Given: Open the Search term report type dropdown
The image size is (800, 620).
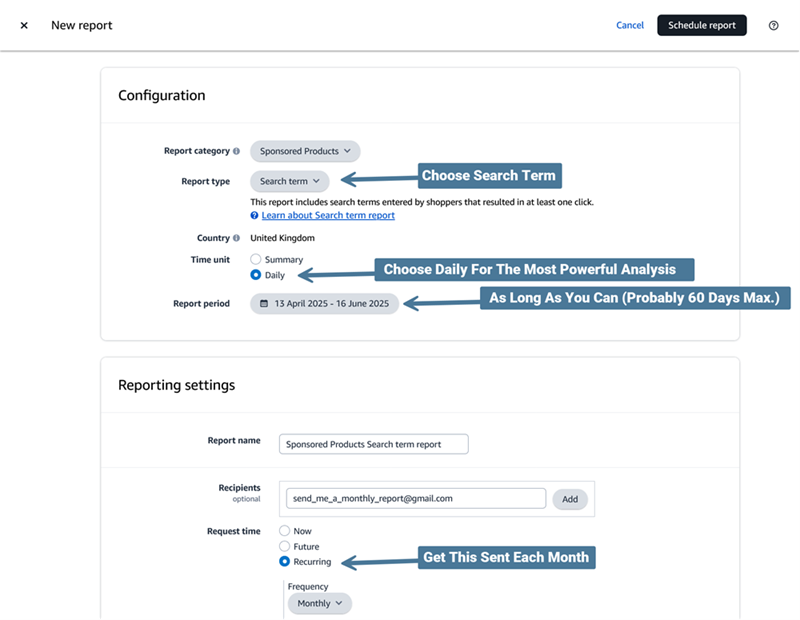Looking at the screenshot, I should pos(289,181).
